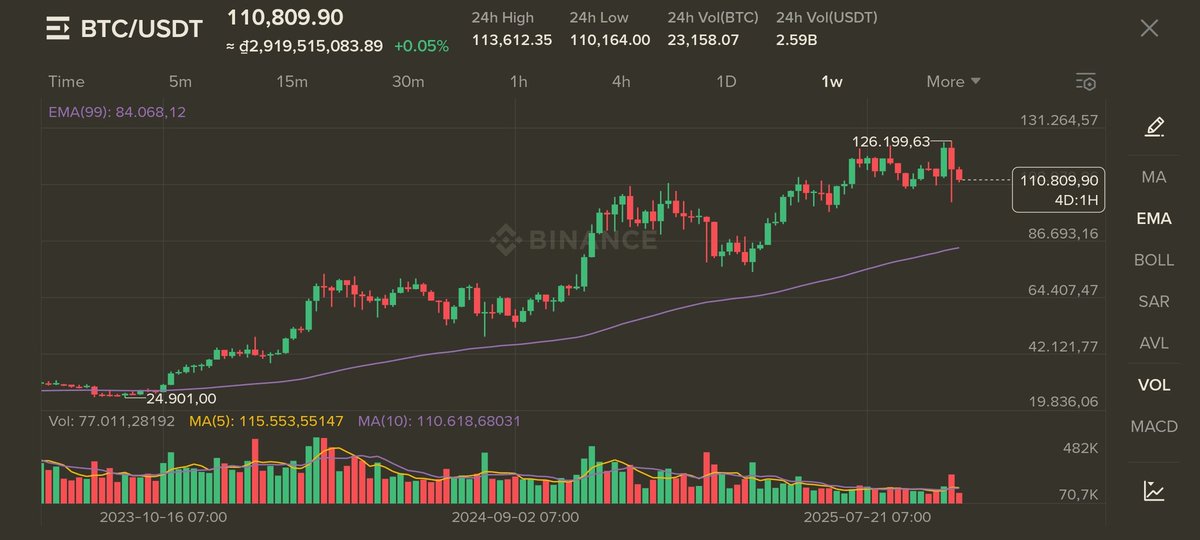Click the converted ₫2,919,515,083.89 price
Viewport: 1200px width, 540px height.
305,46
